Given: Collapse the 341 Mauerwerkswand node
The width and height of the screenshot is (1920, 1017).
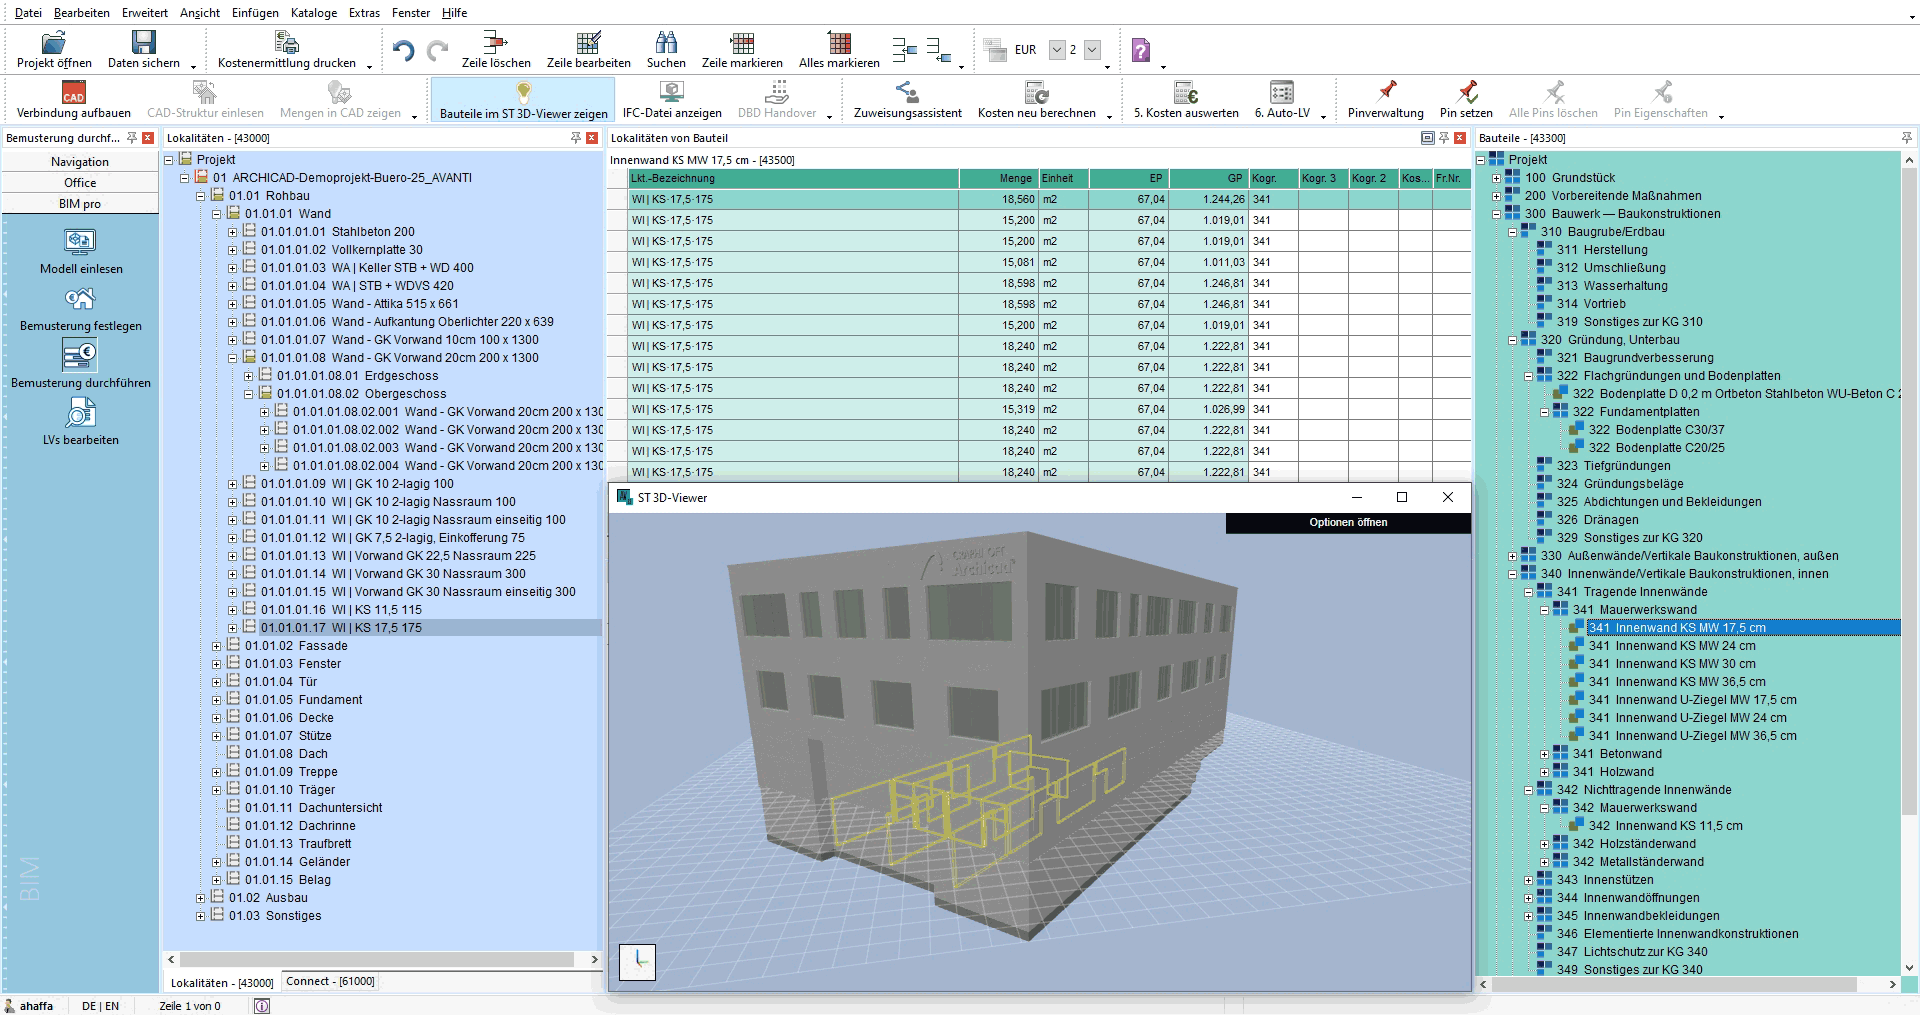Looking at the screenshot, I should pyautogui.click(x=1544, y=610).
